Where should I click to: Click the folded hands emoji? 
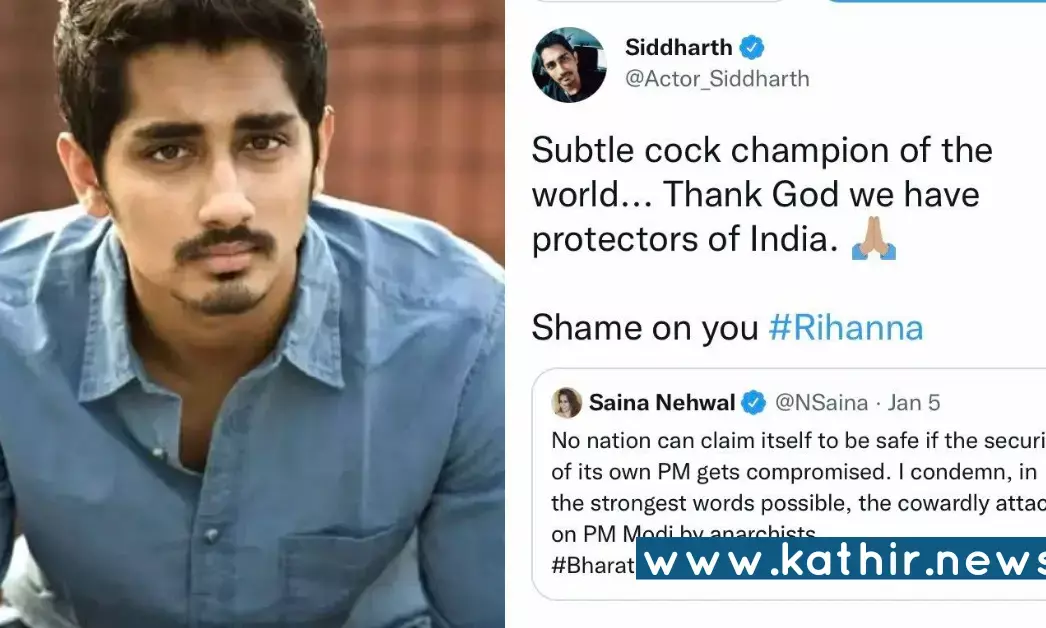pos(874,240)
